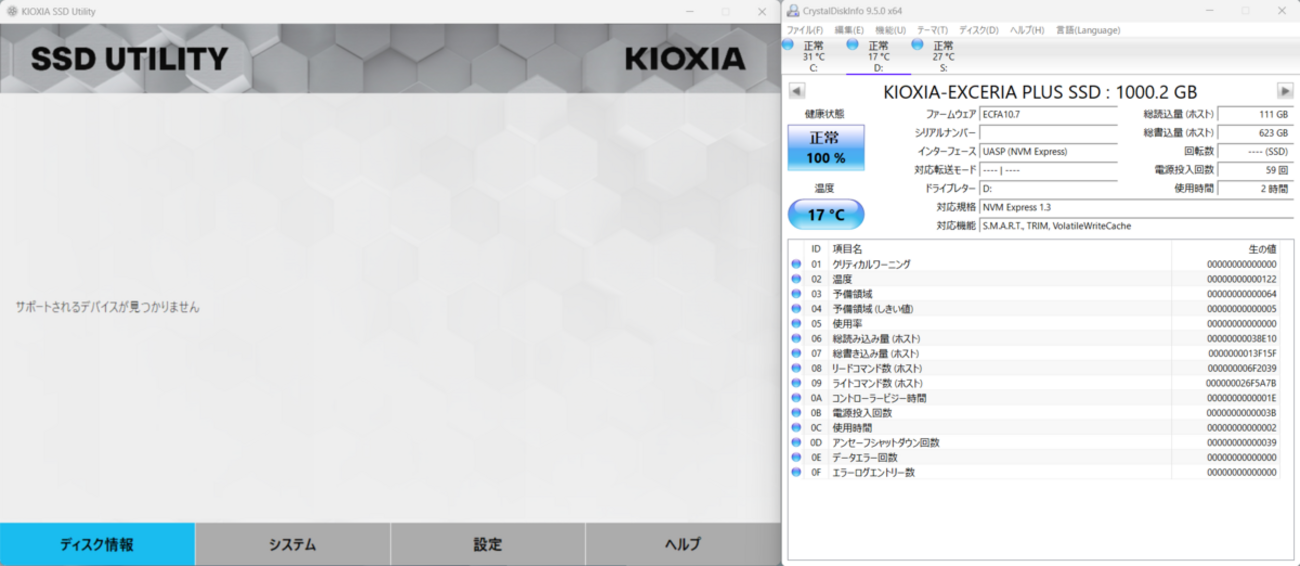Switch to 設定 tab in SSD Utility

click(x=487, y=544)
